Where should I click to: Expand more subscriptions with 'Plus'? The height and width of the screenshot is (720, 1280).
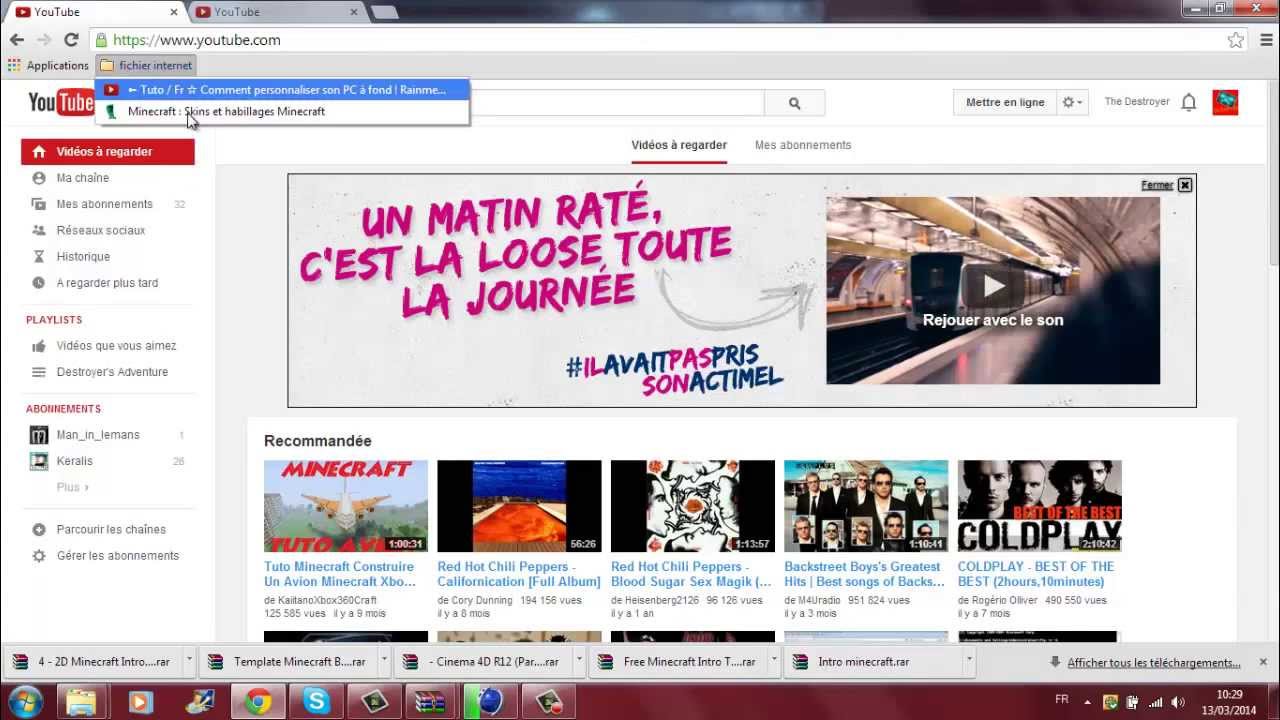pos(72,487)
